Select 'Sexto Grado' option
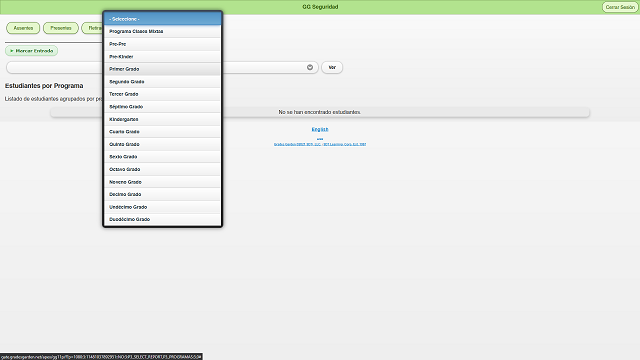The height and width of the screenshot is (360, 640). pos(162,157)
